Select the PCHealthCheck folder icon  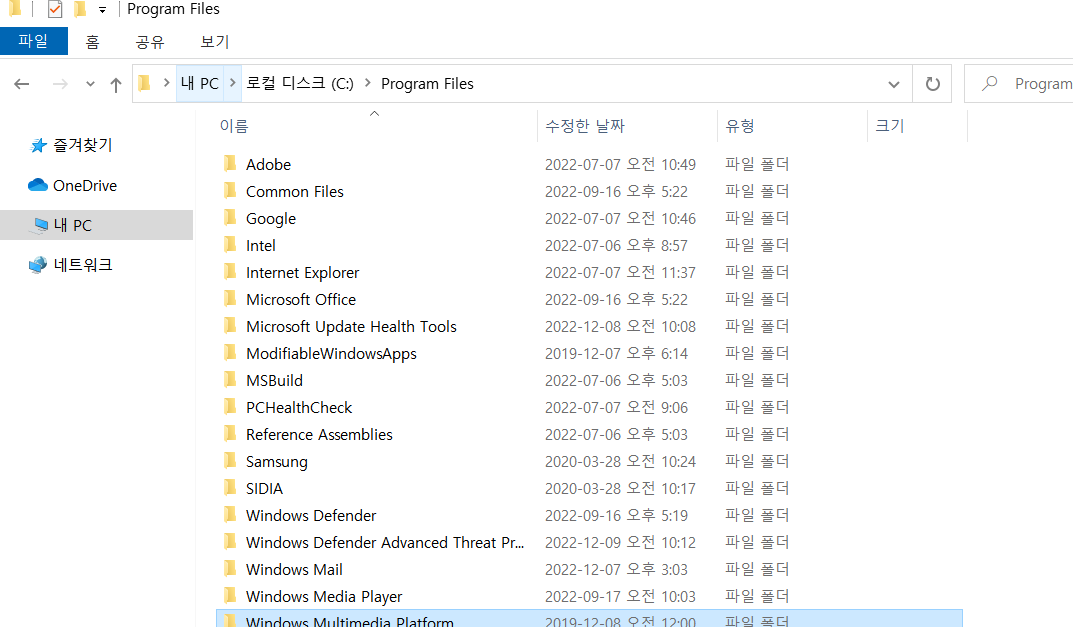point(231,407)
